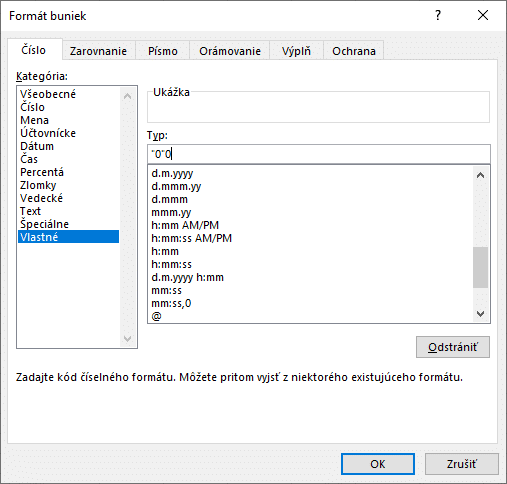Close the Formát buniek dialog
This screenshot has width=507, height=484.
[483, 15]
